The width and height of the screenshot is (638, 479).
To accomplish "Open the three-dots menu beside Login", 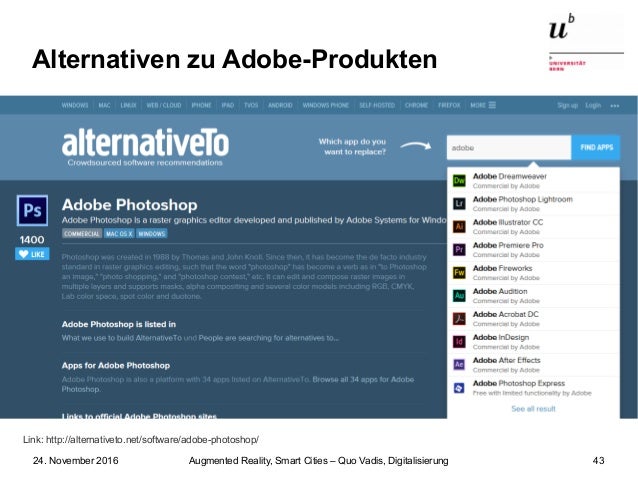I will pyautogui.click(x=614, y=106).
